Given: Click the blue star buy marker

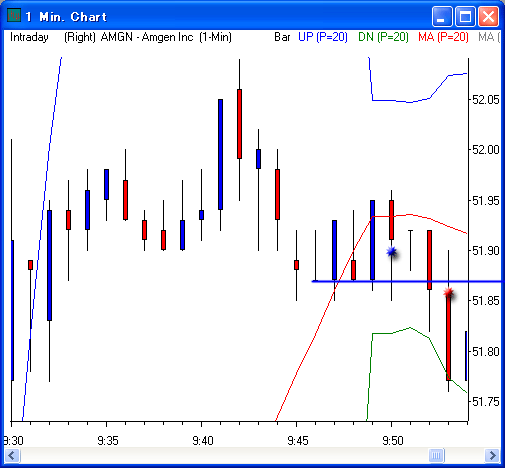Looking at the screenshot, I should 392,252.
